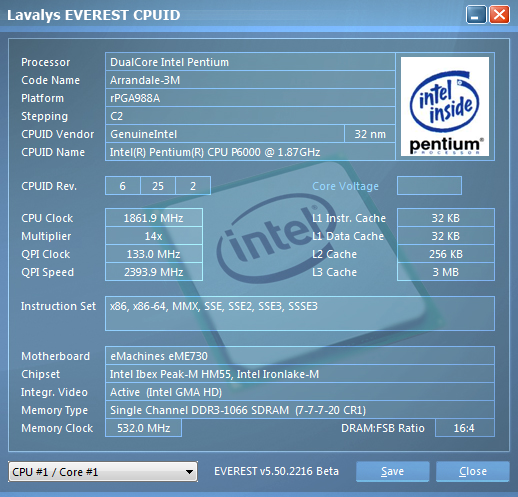Click the Intel Inside Pentium logo

click(x=445, y=106)
